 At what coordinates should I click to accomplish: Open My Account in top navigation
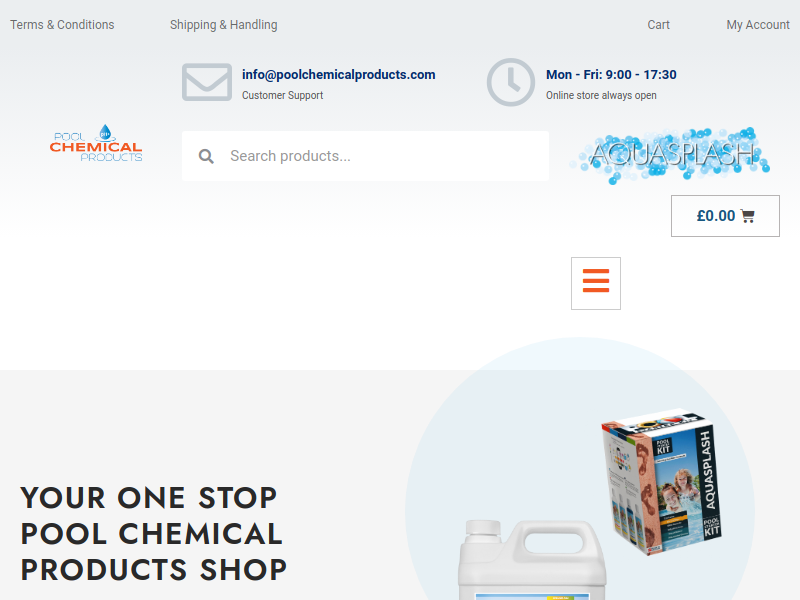(x=758, y=24)
